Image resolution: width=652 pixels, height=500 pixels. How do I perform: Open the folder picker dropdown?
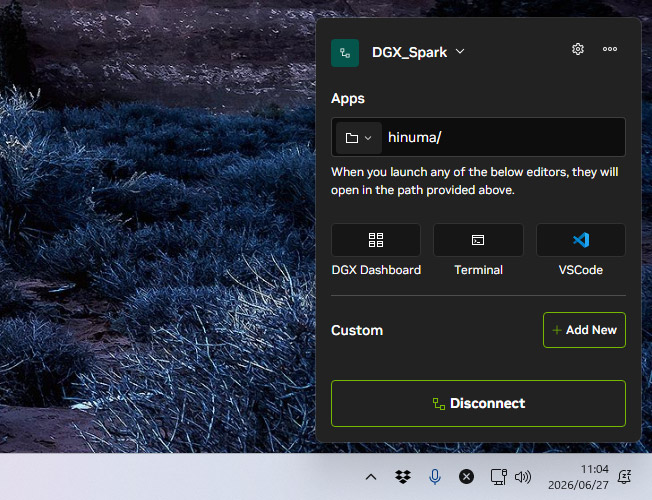(x=358, y=138)
